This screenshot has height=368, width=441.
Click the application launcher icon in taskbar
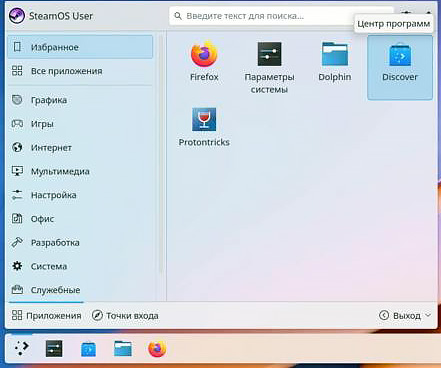[22, 348]
